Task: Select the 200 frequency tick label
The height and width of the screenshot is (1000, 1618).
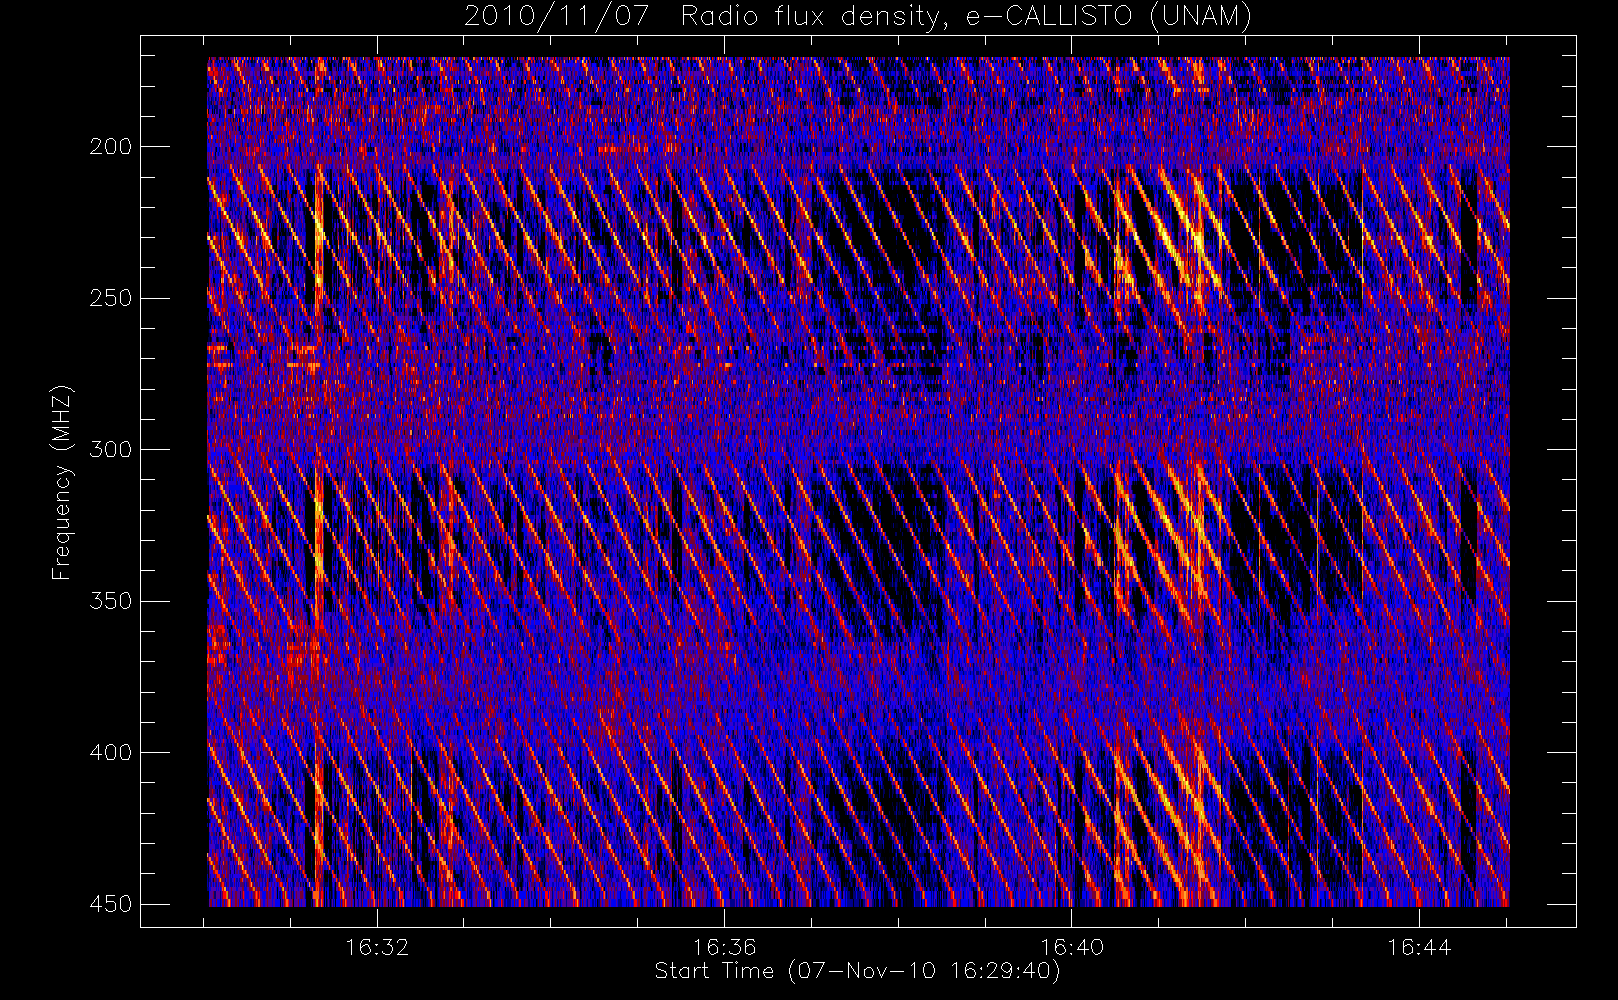Action: (111, 147)
